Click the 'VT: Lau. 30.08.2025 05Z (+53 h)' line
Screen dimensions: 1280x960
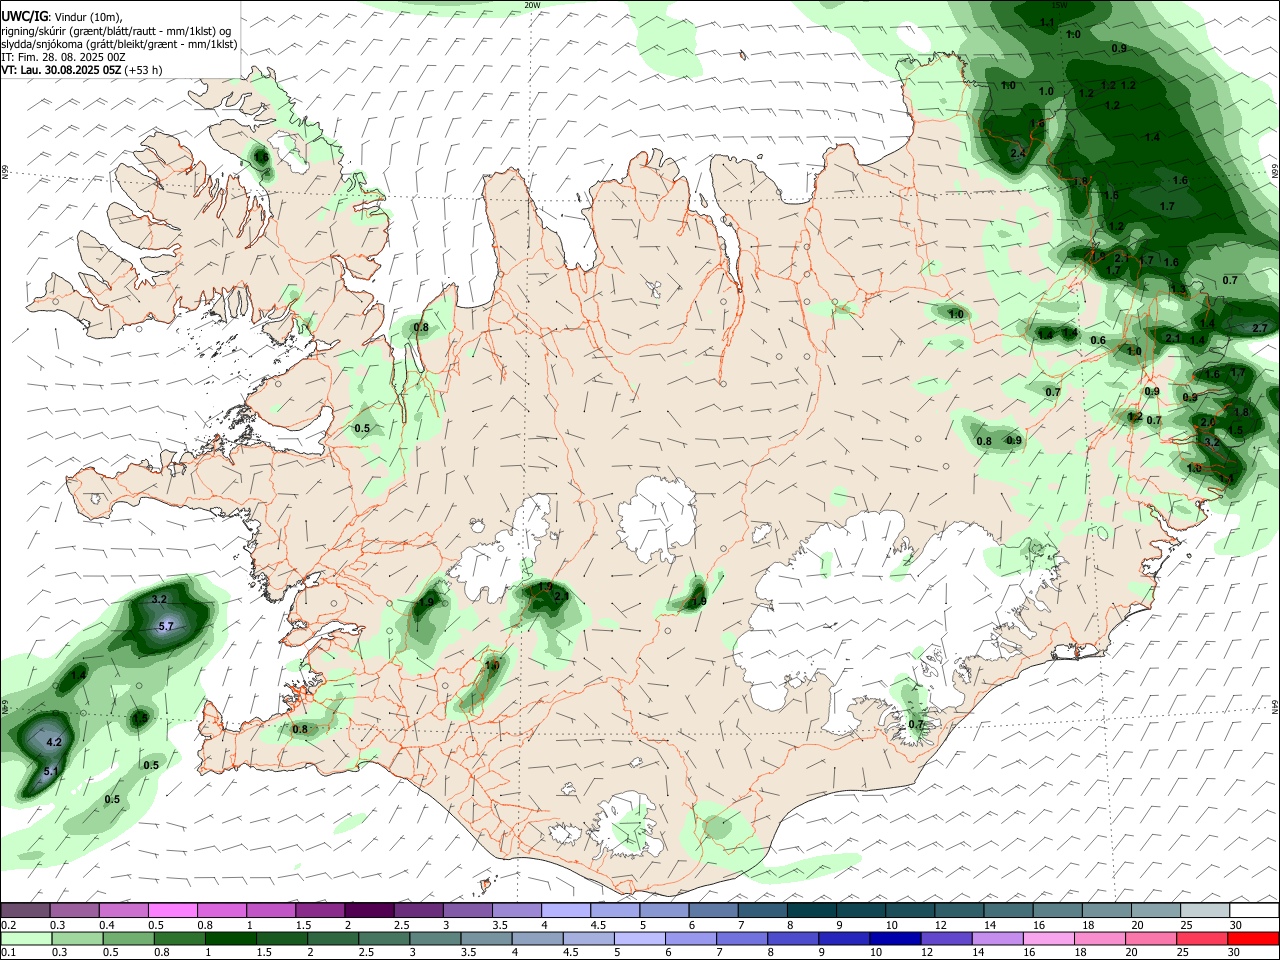point(82,70)
